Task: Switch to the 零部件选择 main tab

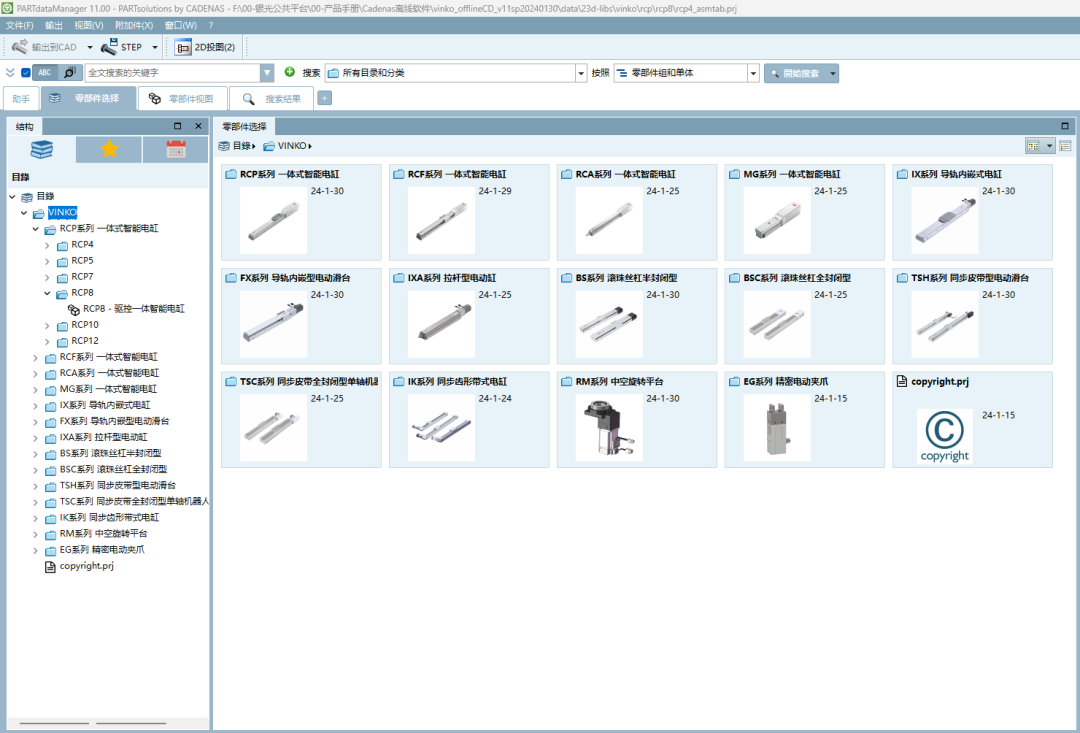Action: (88, 99)
